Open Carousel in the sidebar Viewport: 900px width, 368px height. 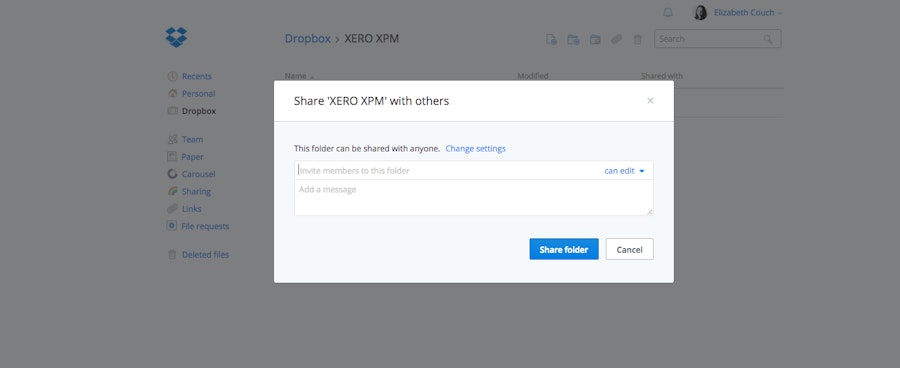coord(199,174)
